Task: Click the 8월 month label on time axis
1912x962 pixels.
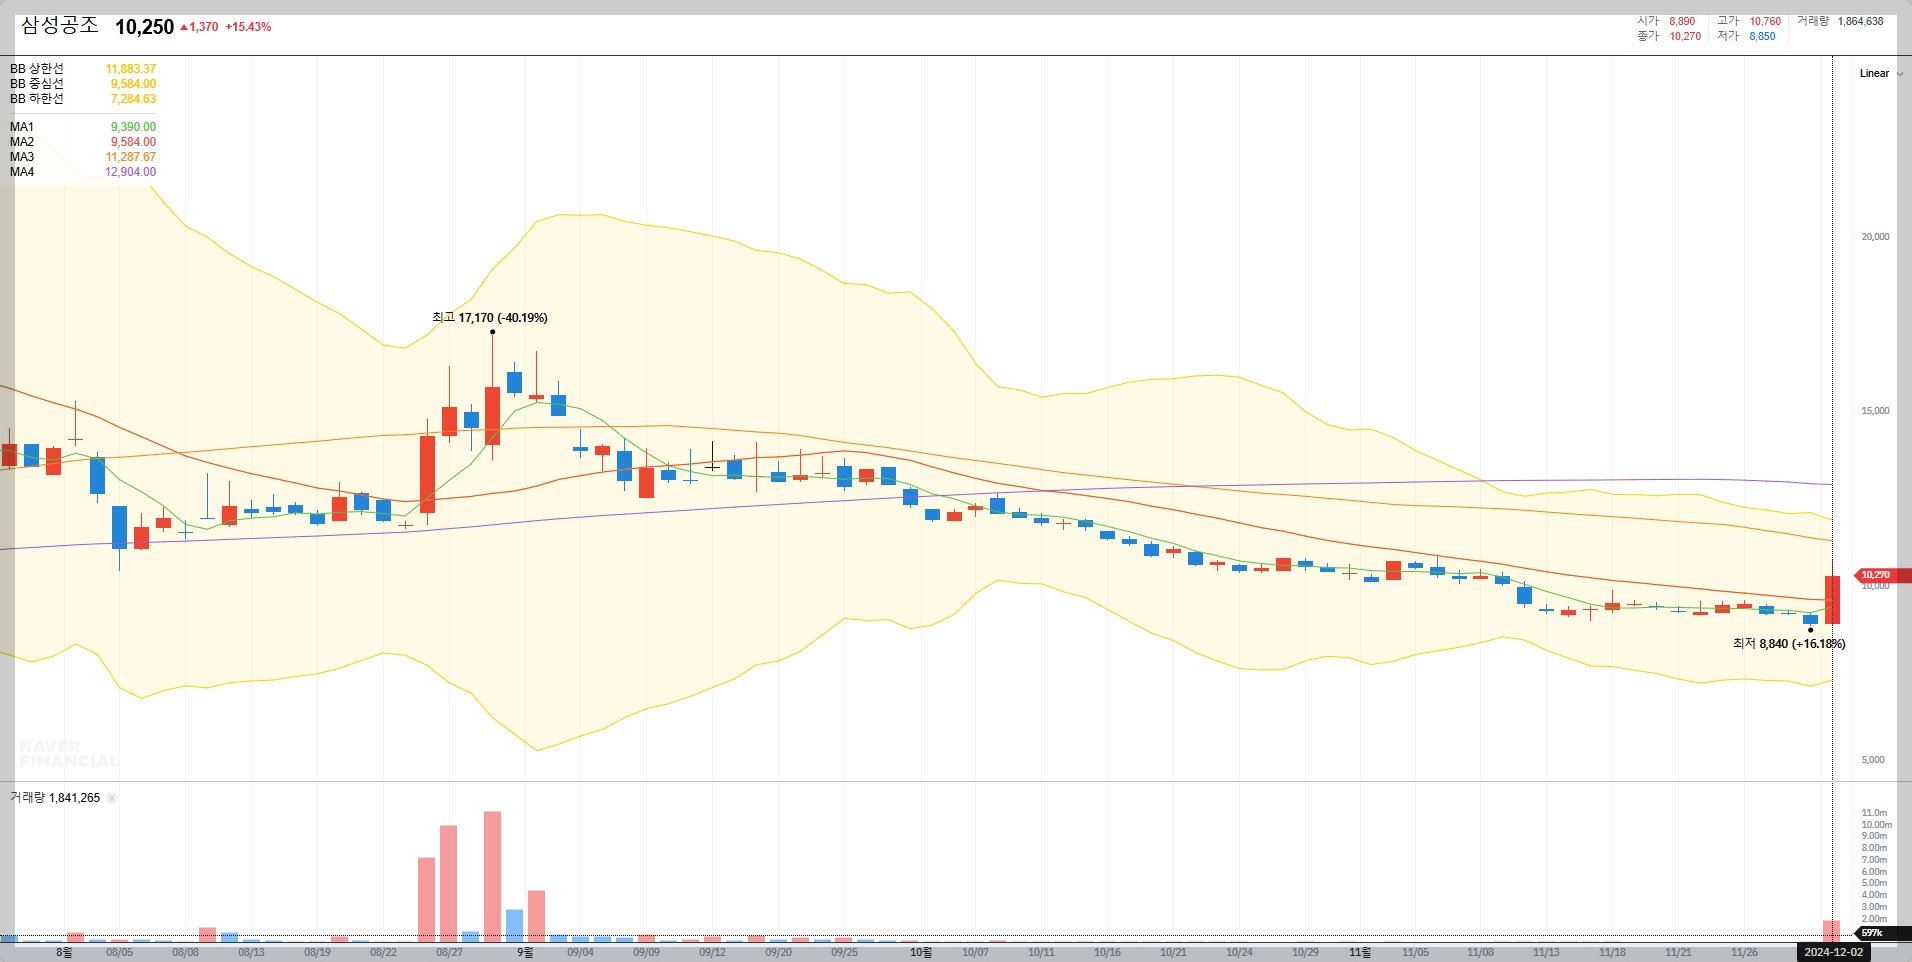Action: [x=64, y=953]
